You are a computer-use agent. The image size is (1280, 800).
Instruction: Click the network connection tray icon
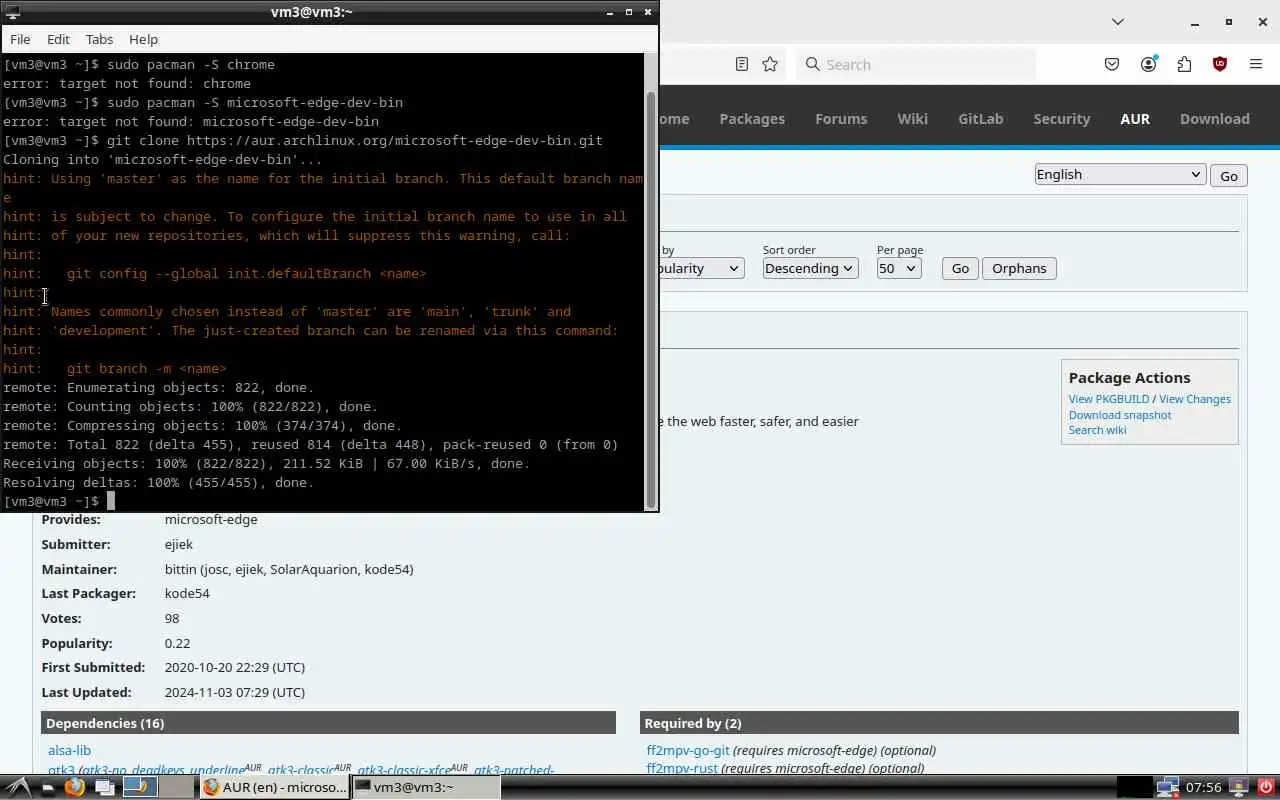pyautogui.click(x=1167, y=787)
